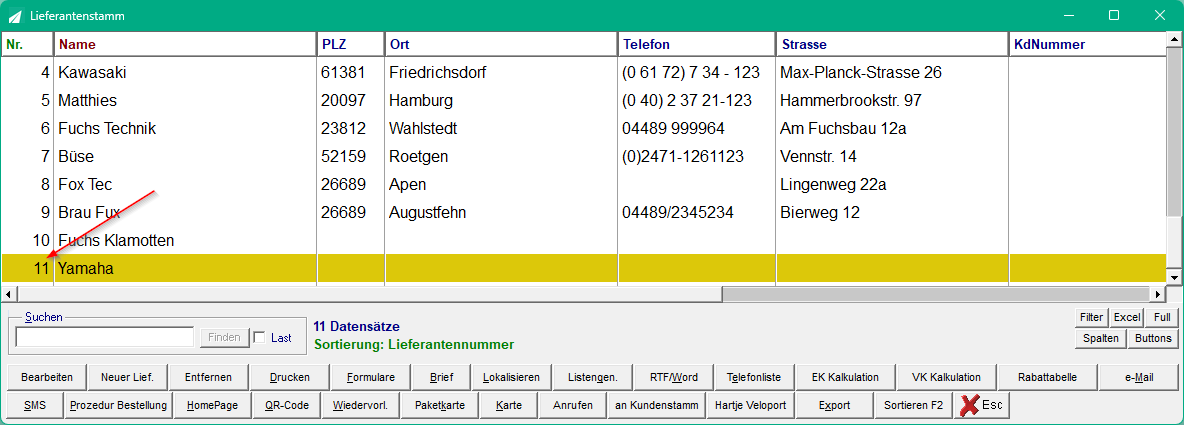1184x425 pixels.
Task: Select the Fuchs Klamotten row
Action: click(x=584, y=241)
